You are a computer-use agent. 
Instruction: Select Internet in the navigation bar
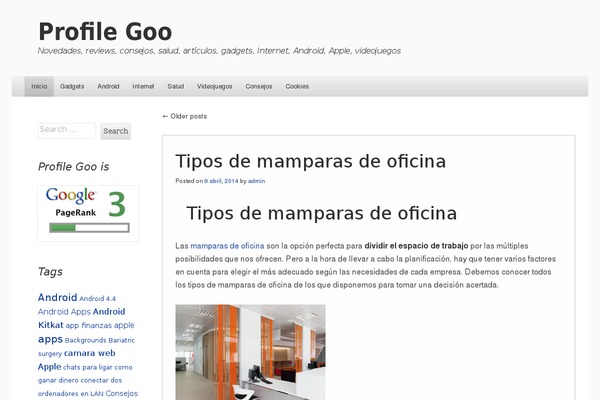click(x=143, y=87)
